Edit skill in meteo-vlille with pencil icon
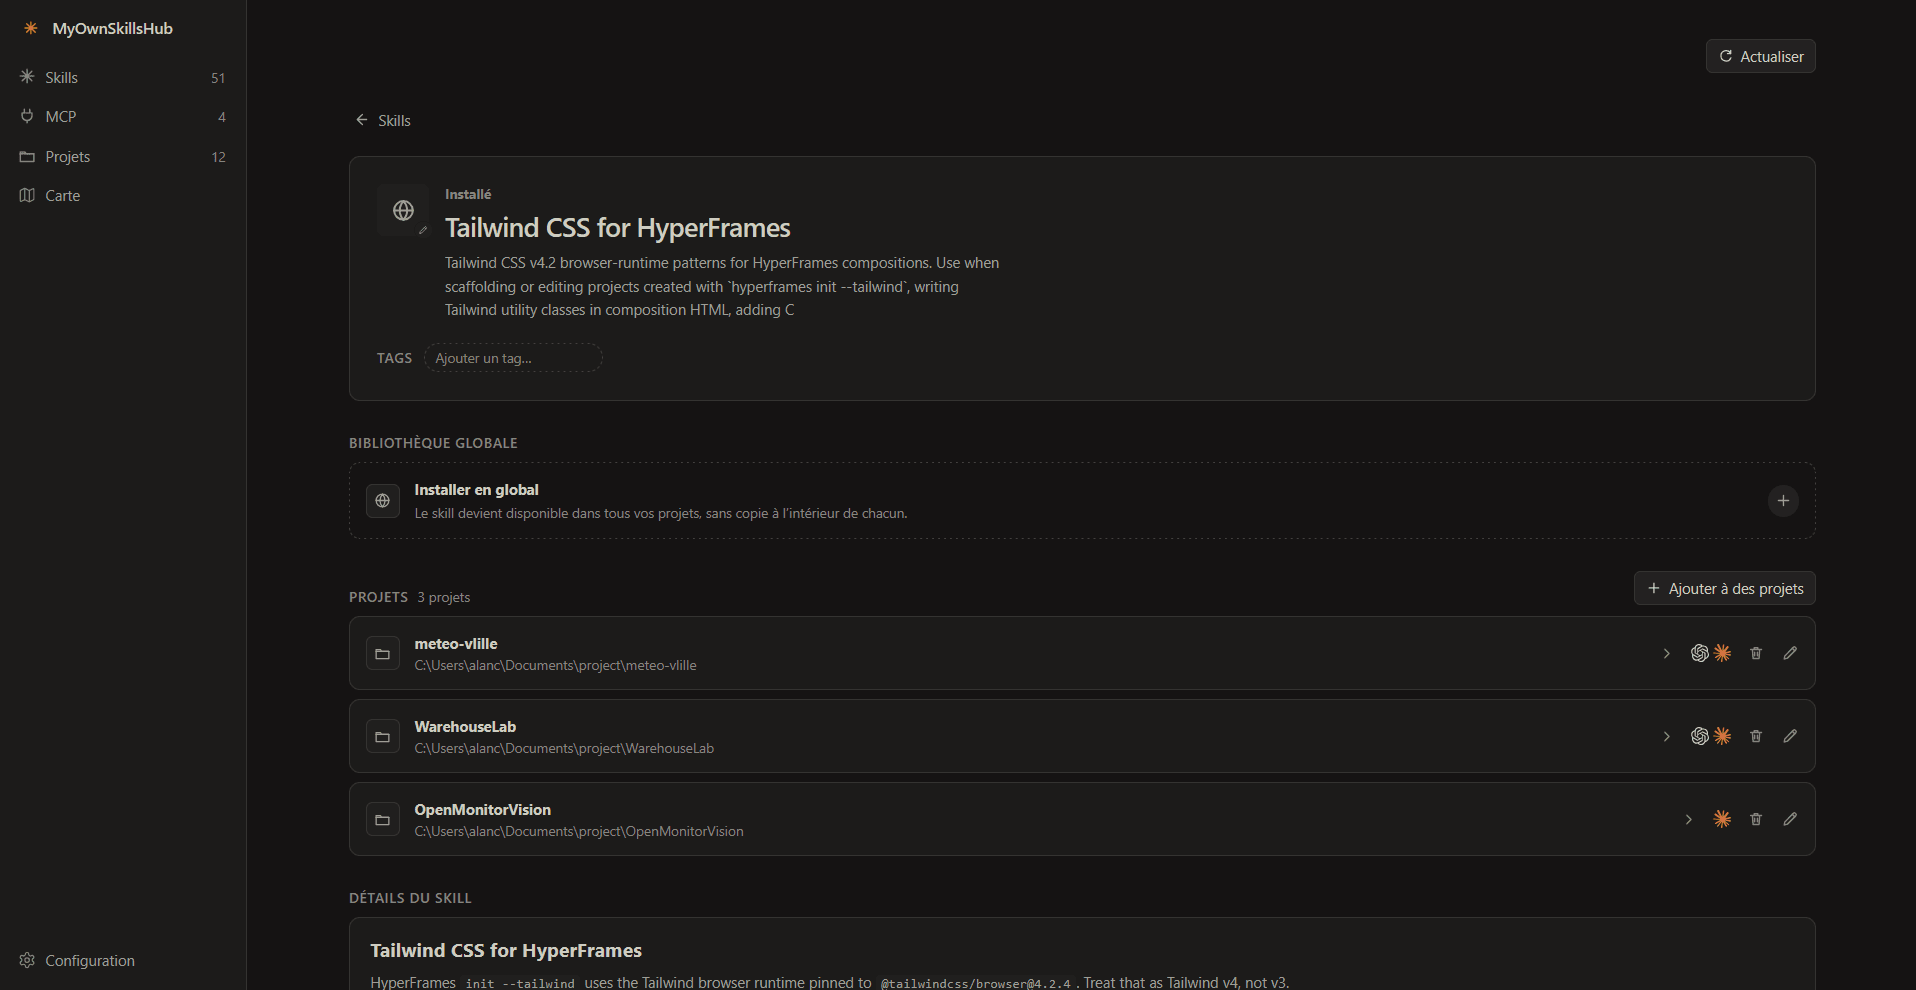 [x=1790, y=653]
